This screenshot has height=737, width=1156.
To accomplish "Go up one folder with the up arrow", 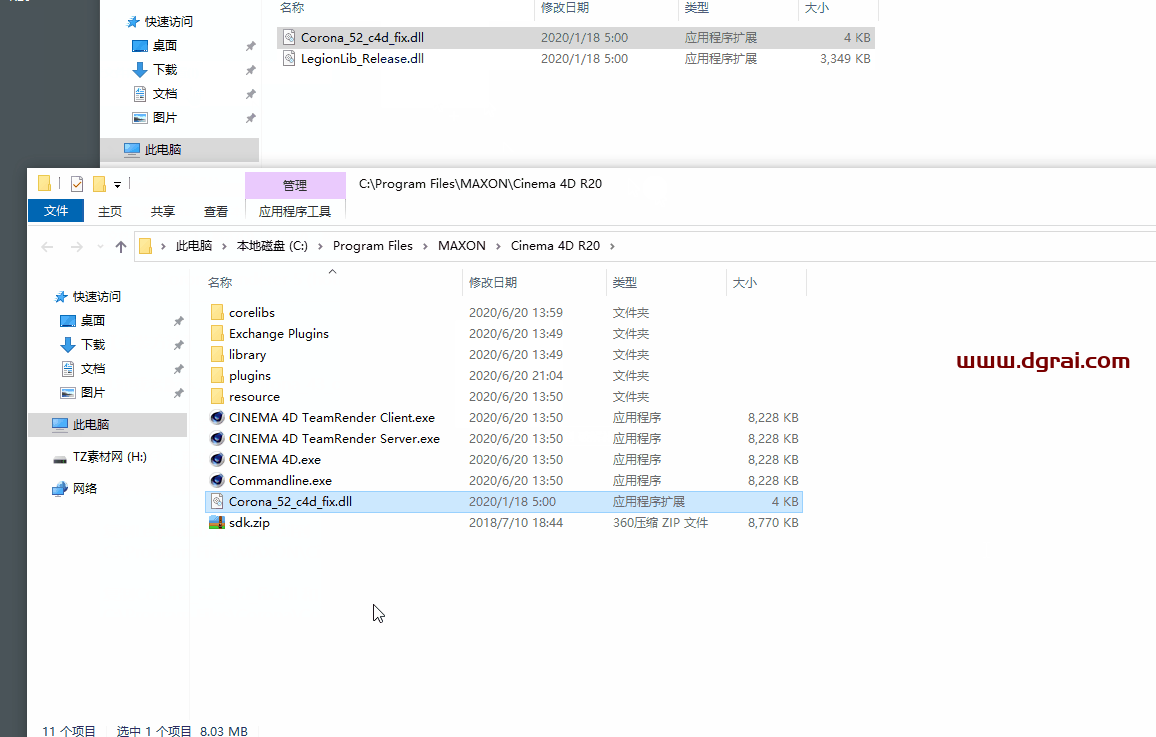I will (x=121, y=246).
